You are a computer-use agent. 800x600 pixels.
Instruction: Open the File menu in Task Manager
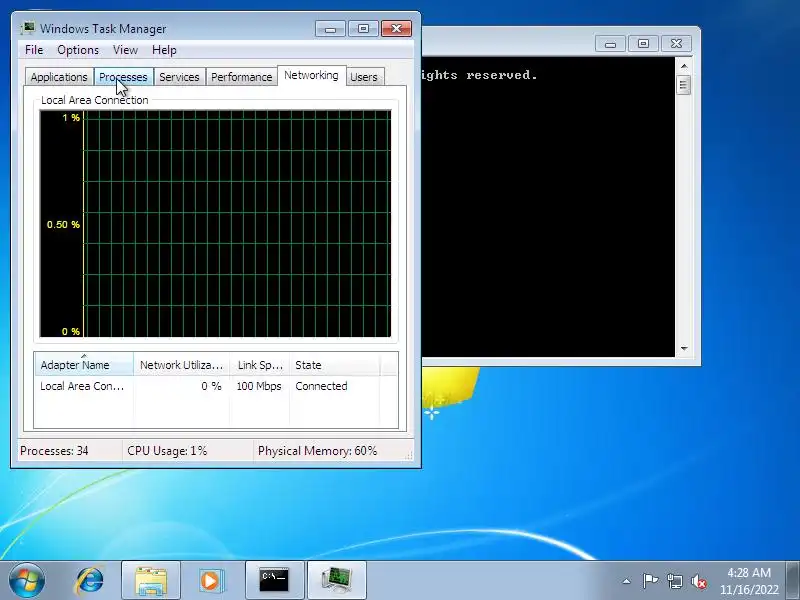coord(34,50)
